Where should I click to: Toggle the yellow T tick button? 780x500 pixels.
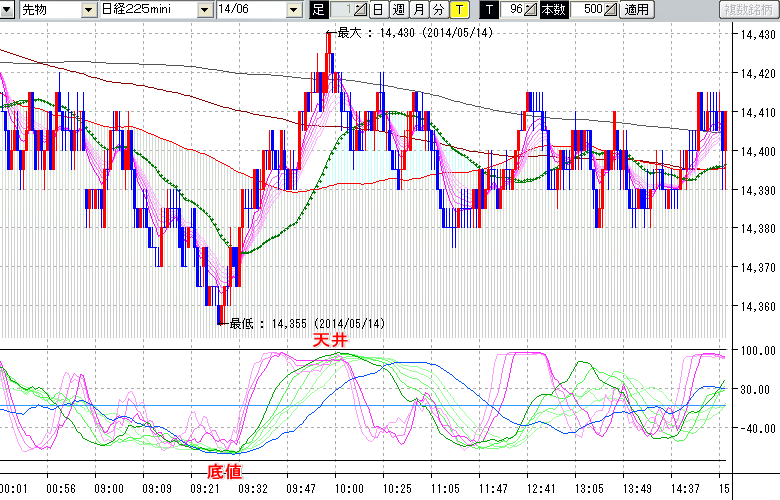(458, 10)
